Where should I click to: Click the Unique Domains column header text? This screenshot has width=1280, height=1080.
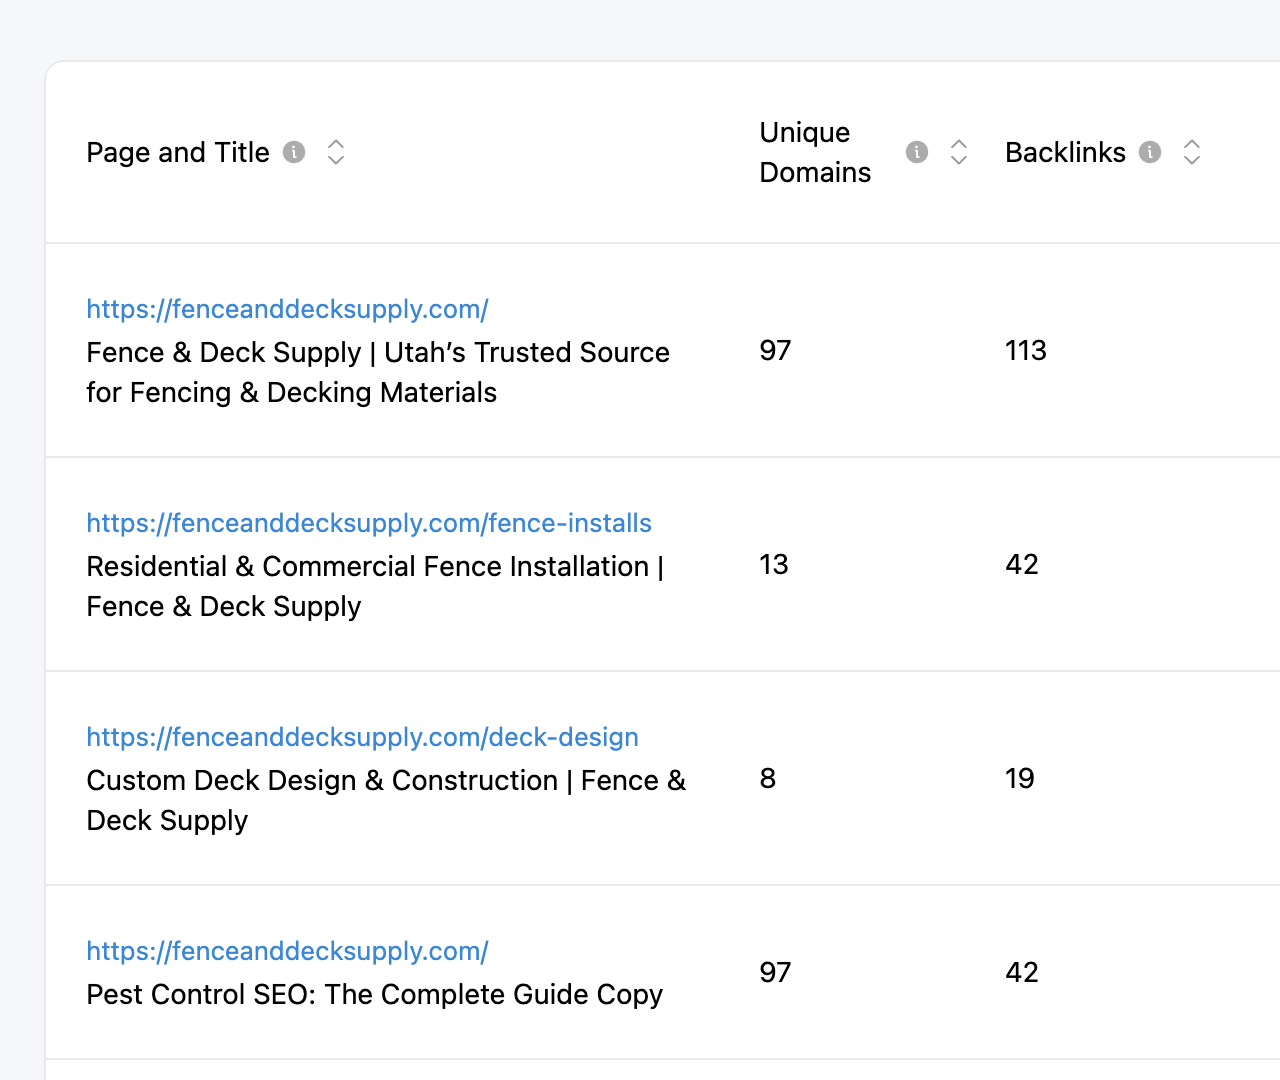coord(815,152)
